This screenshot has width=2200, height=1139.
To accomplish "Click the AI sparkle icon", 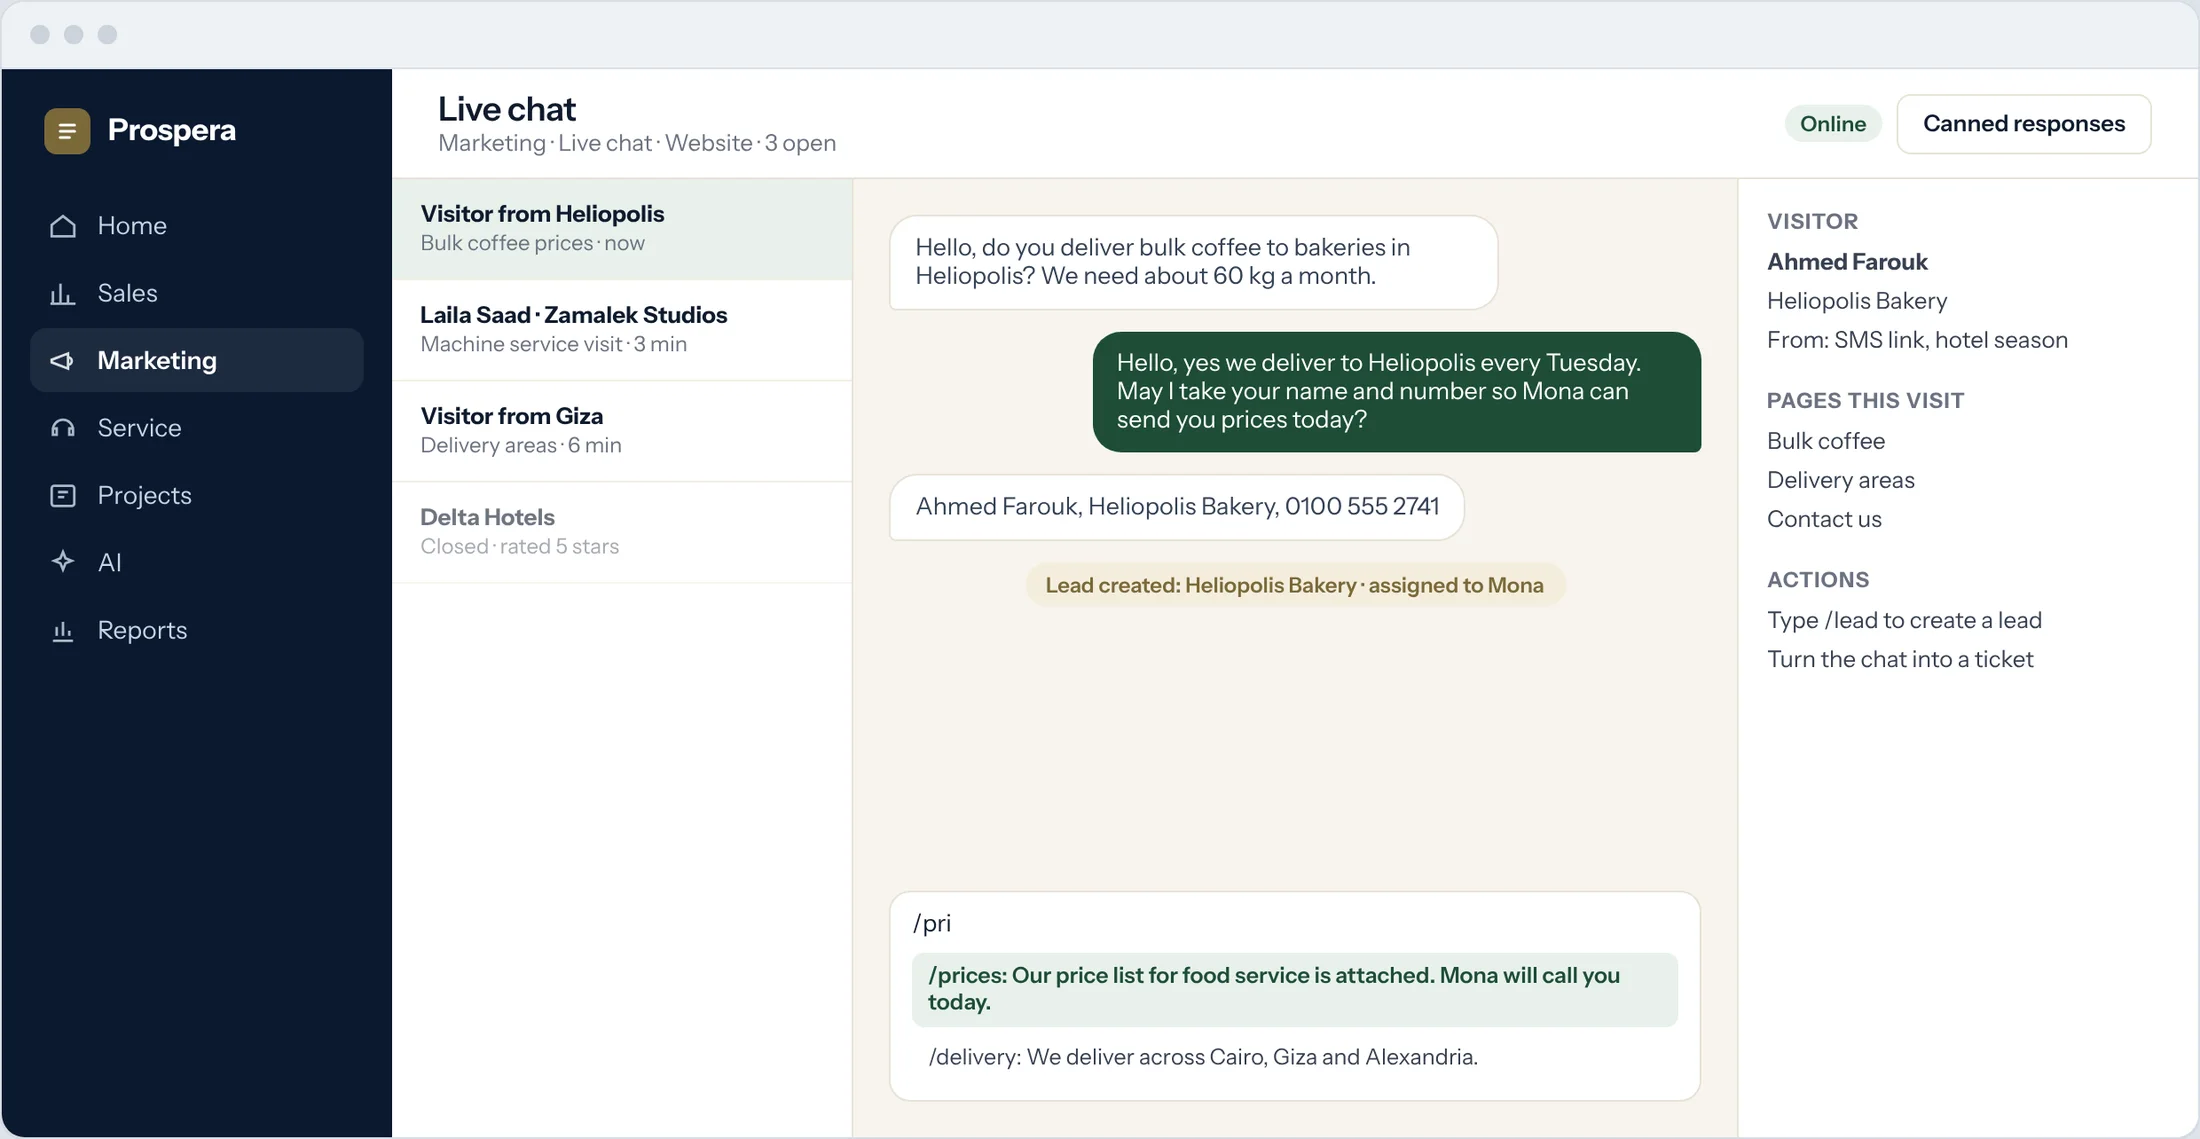I will pyautogui.click(x=63, y=562).
